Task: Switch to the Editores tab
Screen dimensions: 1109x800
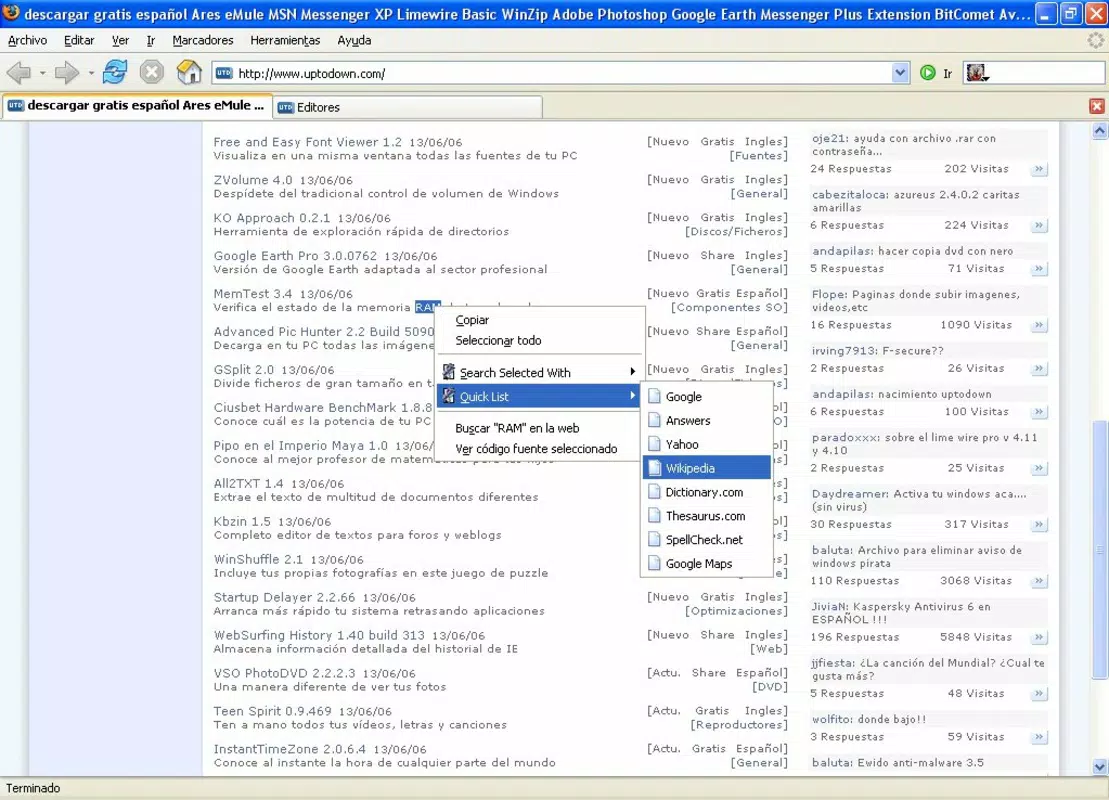Action: coord(408,108)
